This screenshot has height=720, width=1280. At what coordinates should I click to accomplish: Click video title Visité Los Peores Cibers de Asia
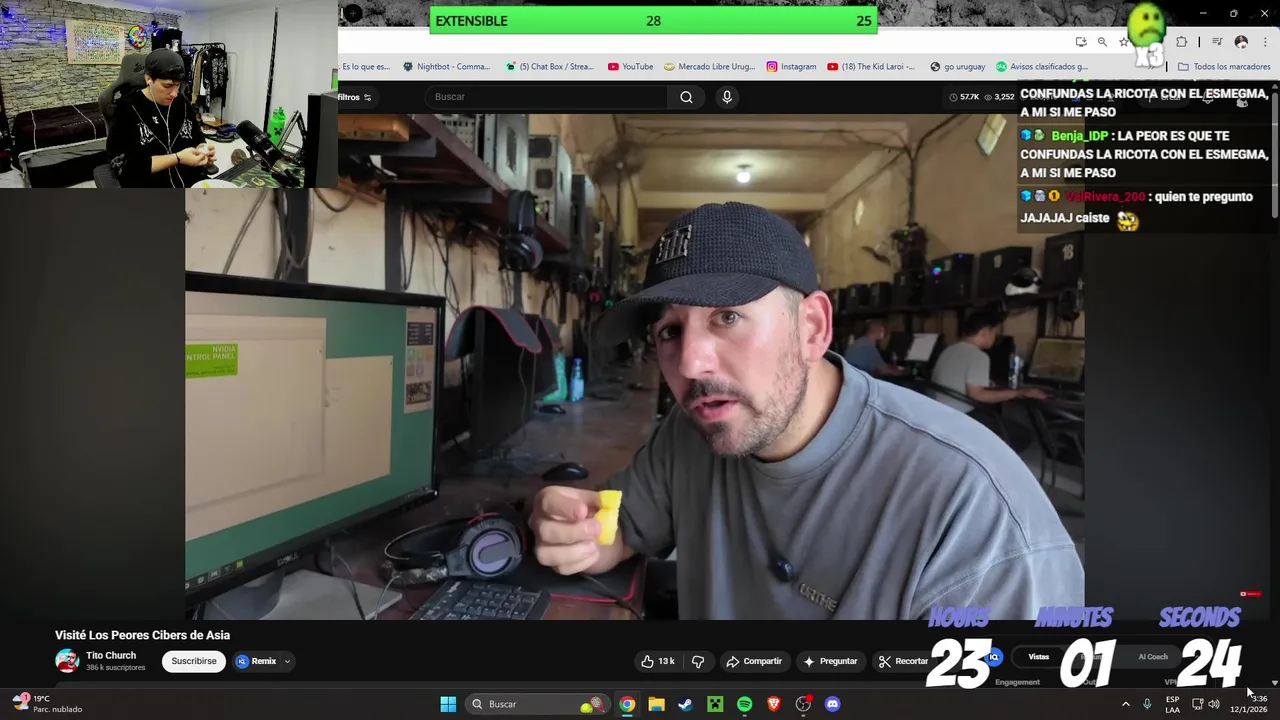point(142,635)
